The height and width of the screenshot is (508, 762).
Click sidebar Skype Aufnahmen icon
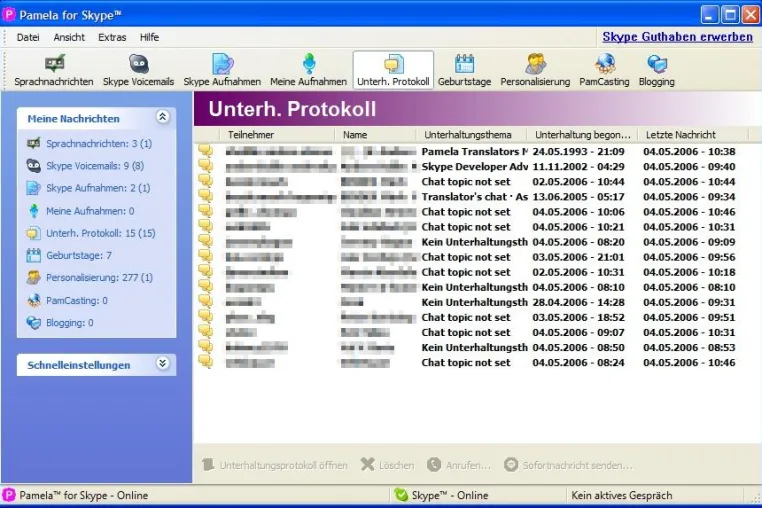click(x=34, y=188)
